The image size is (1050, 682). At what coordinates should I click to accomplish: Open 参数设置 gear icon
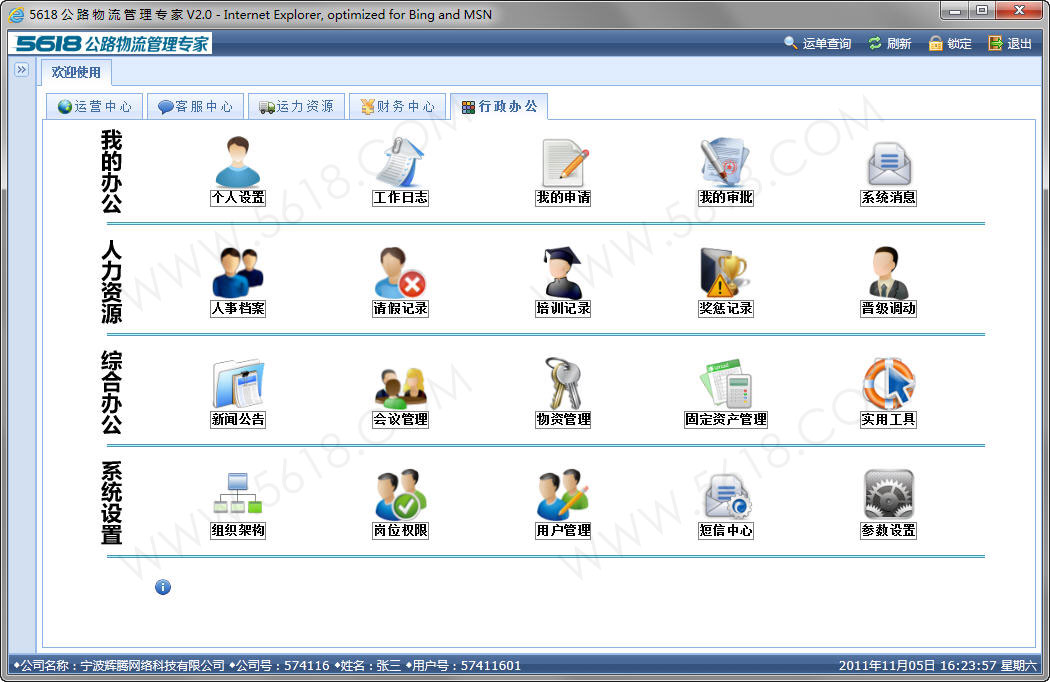[x=888, y=495]
